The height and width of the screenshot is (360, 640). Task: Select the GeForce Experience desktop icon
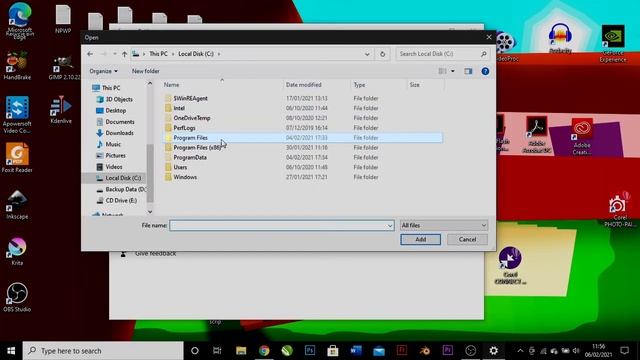point(613,43)
